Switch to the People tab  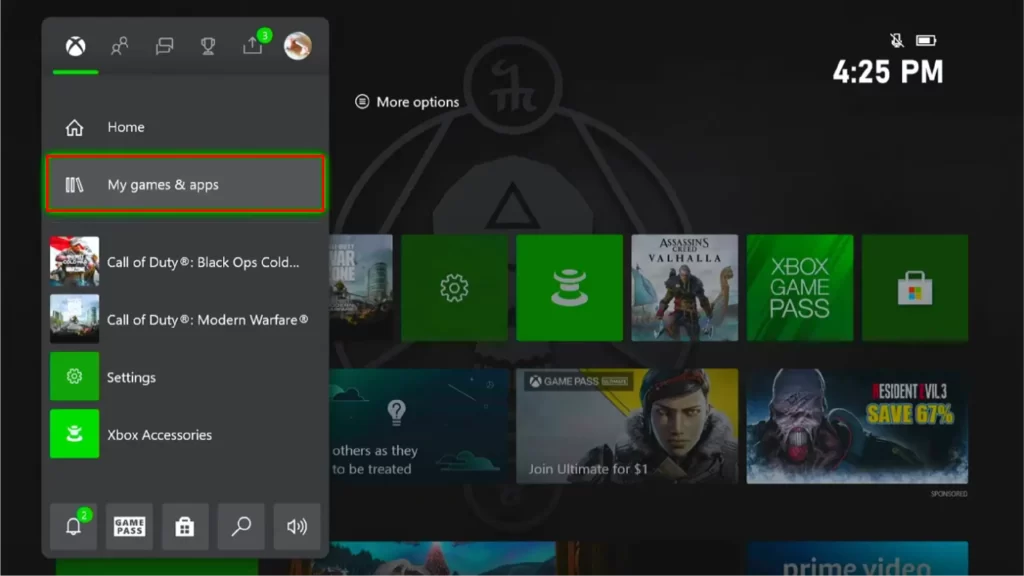pos(120,46)
